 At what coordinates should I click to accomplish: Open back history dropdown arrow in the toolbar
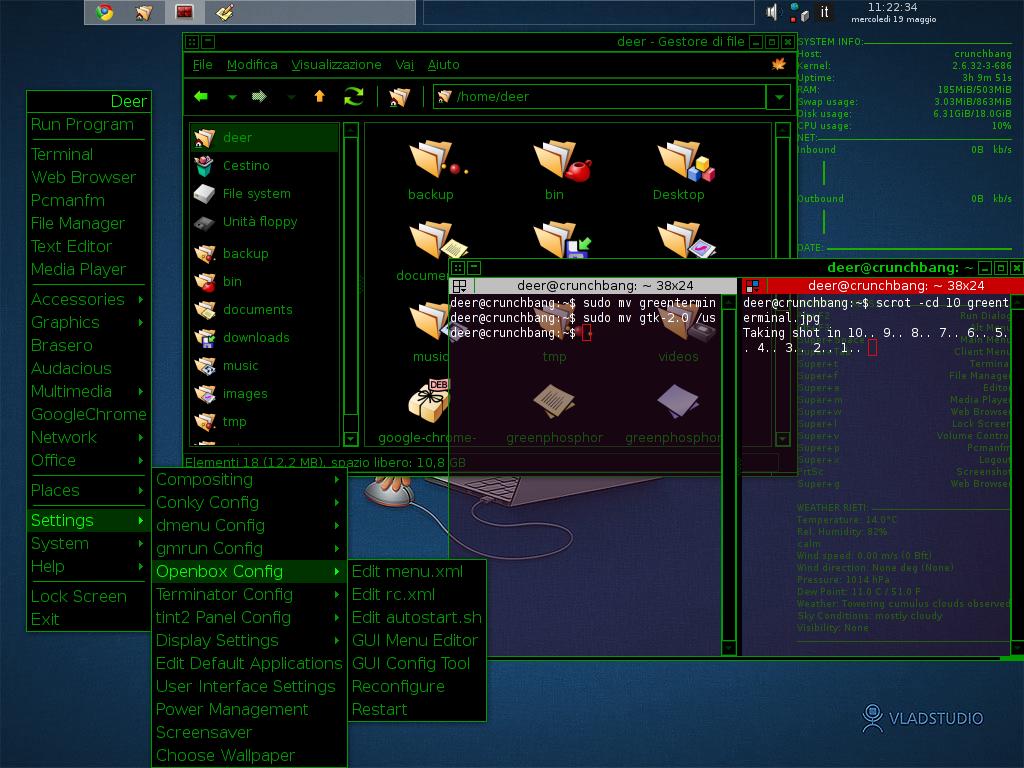pos(232,97)
